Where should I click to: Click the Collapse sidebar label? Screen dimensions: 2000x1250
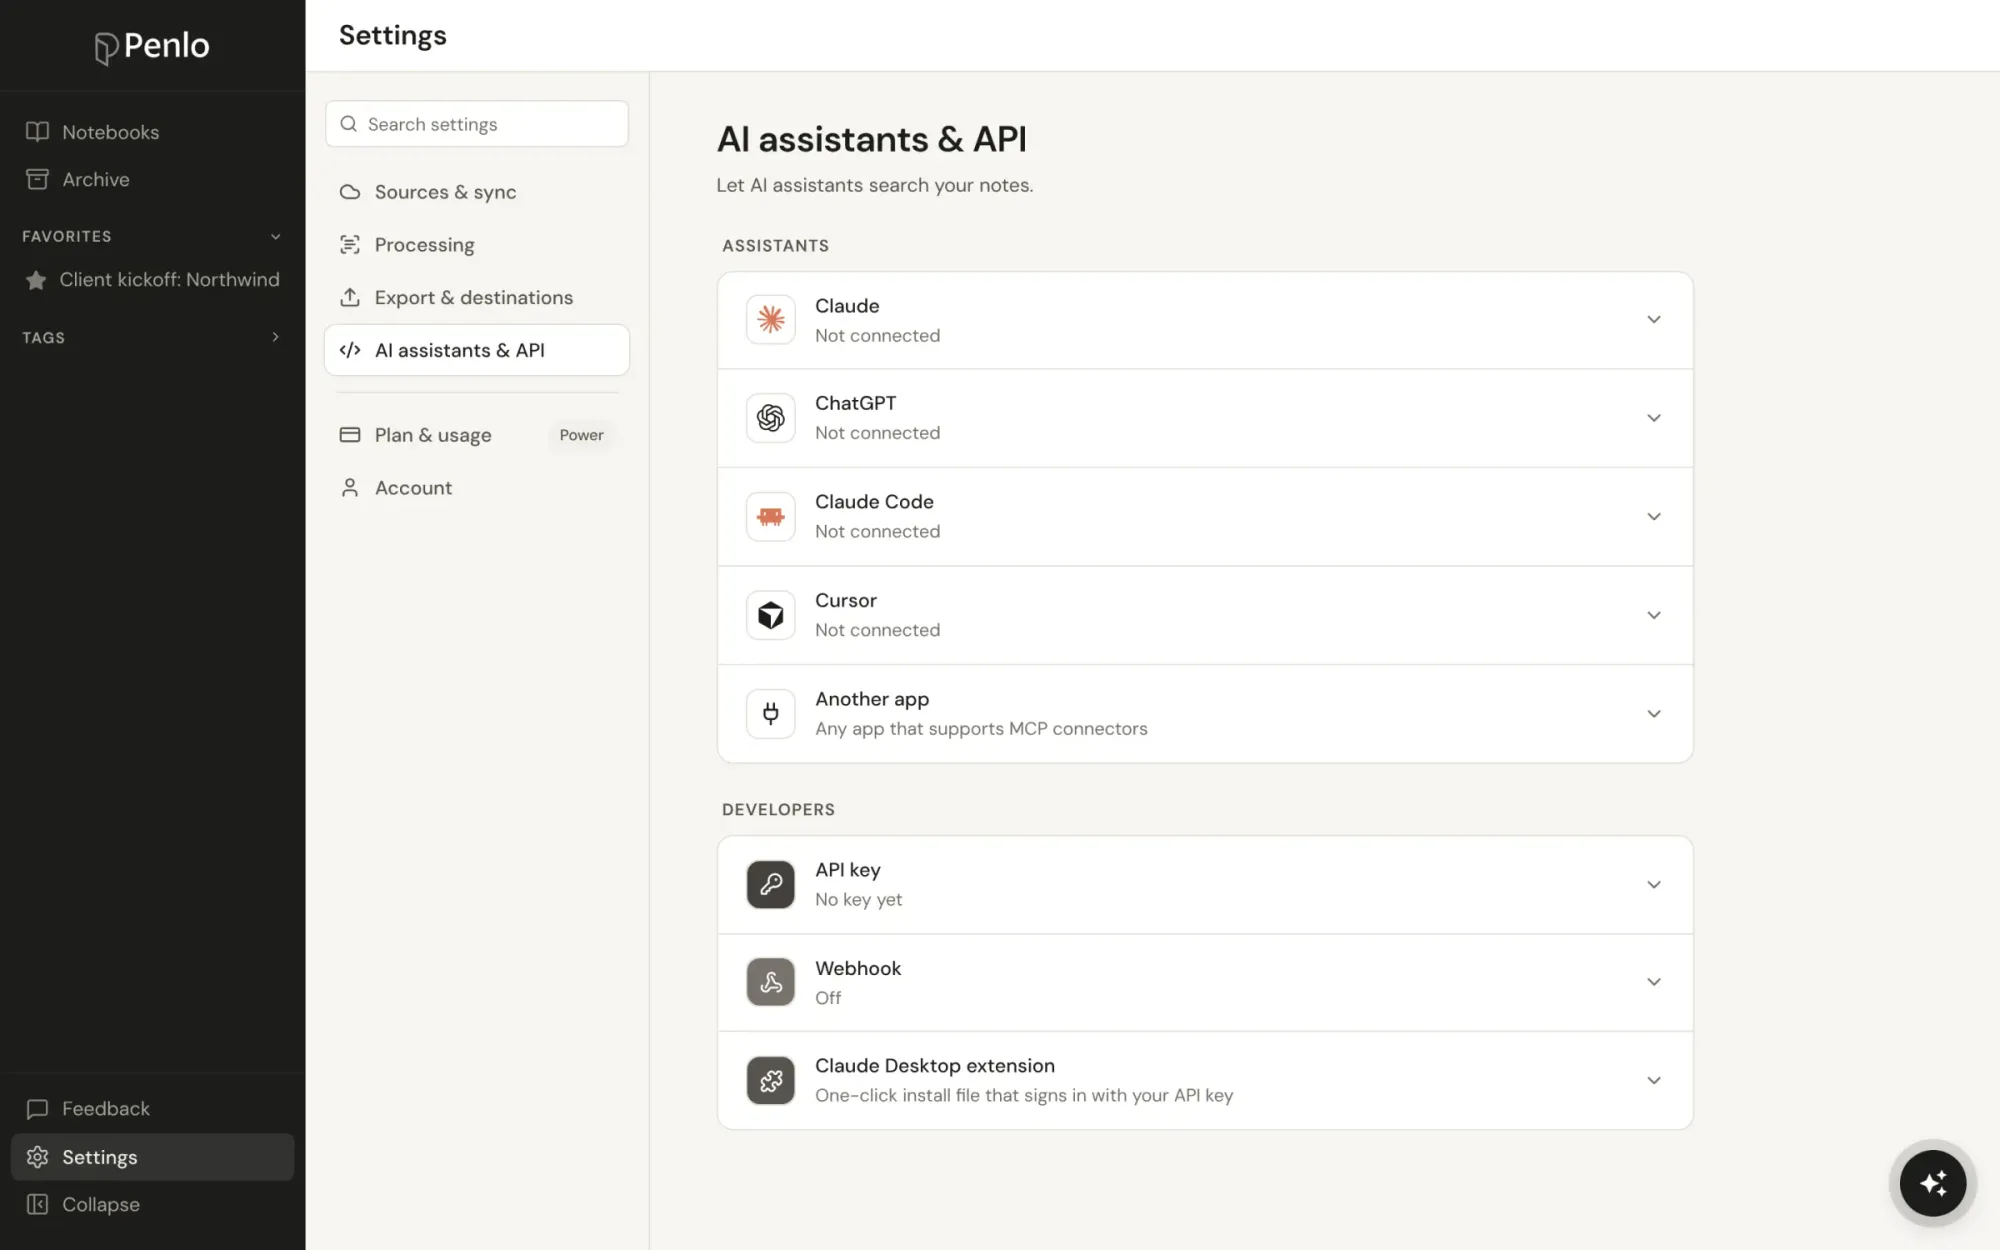pyautogui.click(x=101, y=1204)
